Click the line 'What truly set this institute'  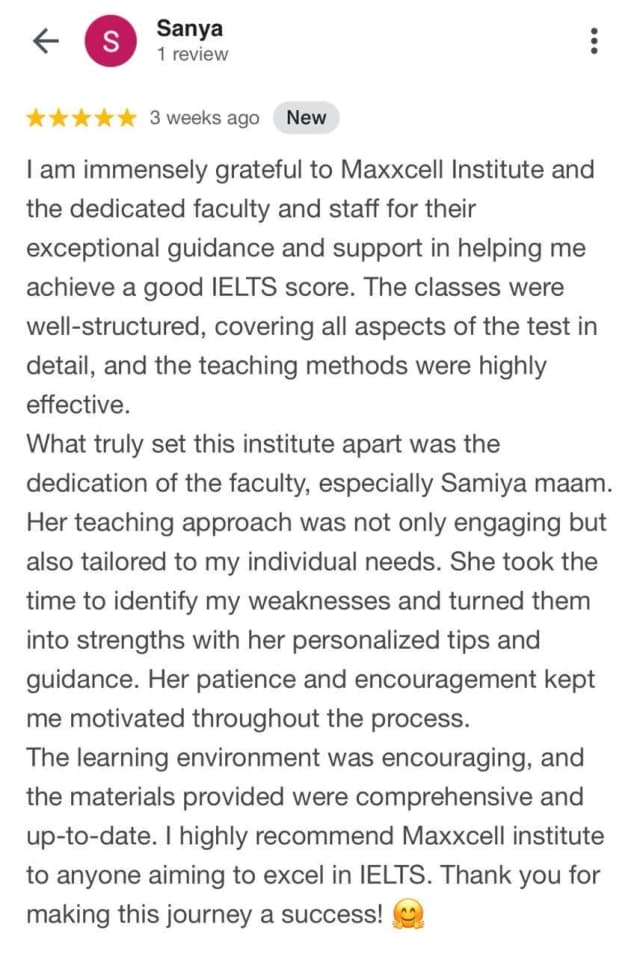pyautogui.click(x=263, y=444)
